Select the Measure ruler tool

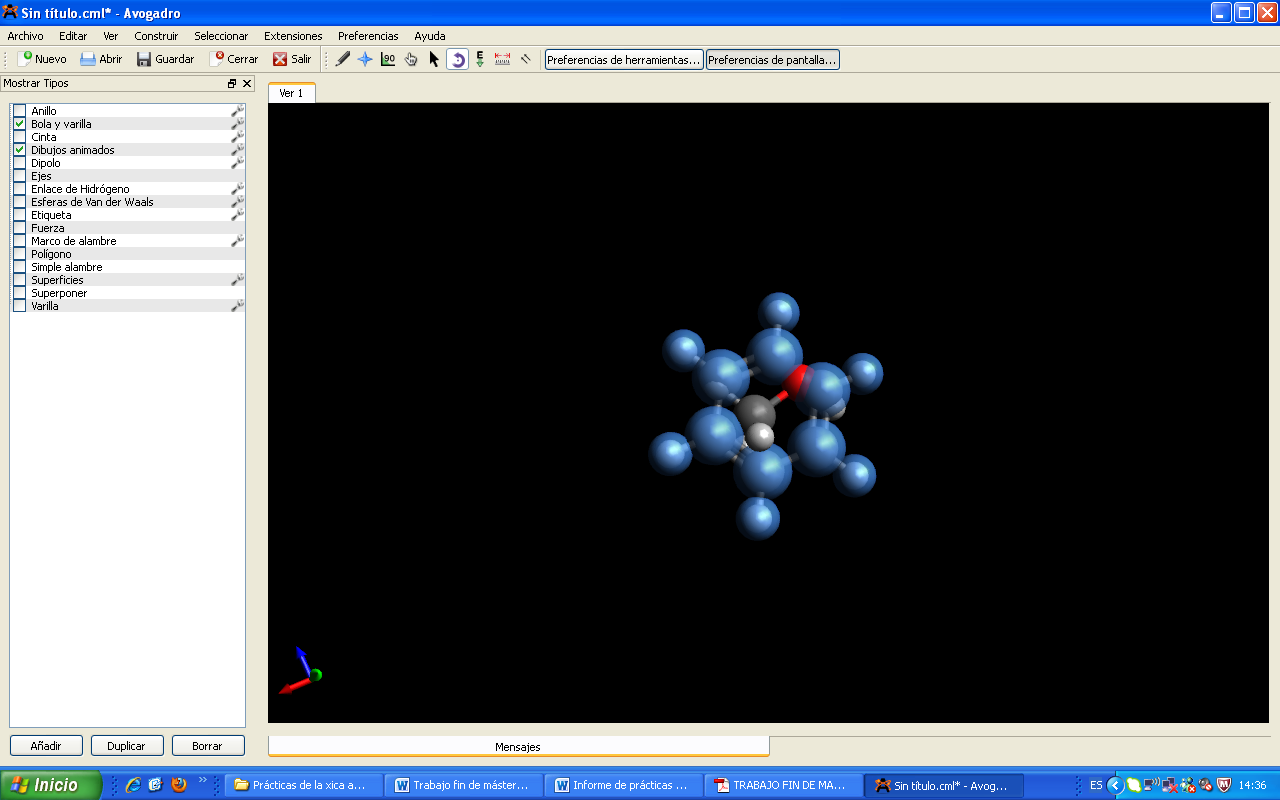[x=502, y=59]
